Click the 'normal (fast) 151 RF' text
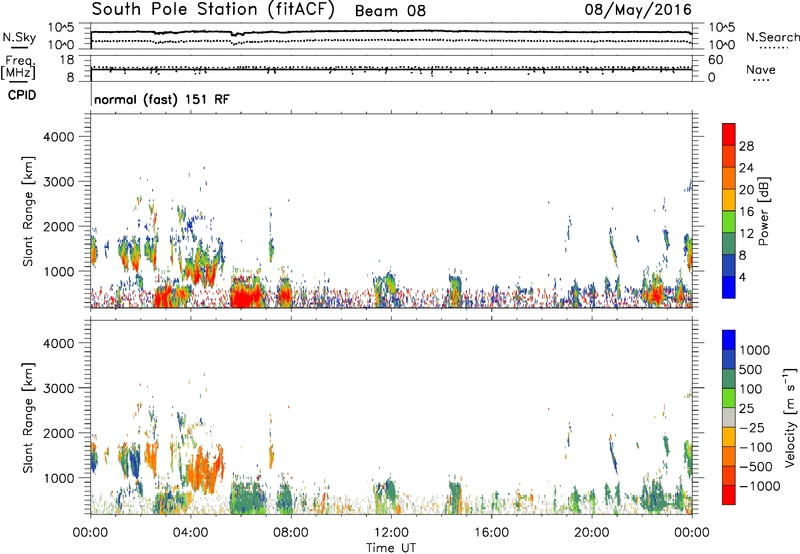Screen dimensions: 800x554 (162, 99)
